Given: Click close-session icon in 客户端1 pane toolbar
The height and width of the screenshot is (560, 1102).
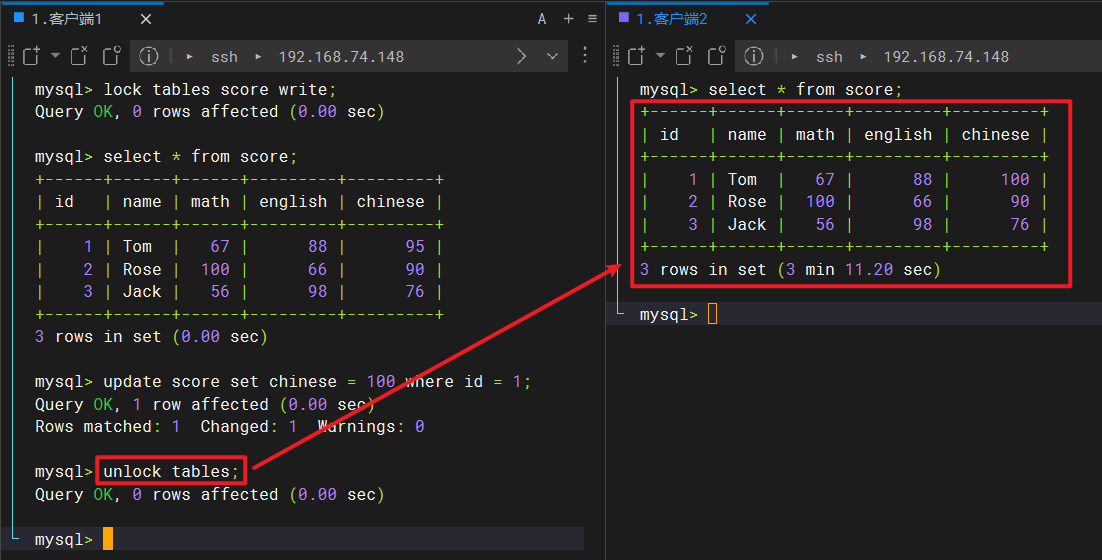Looking at the screenshot, I should click(79, 56).
